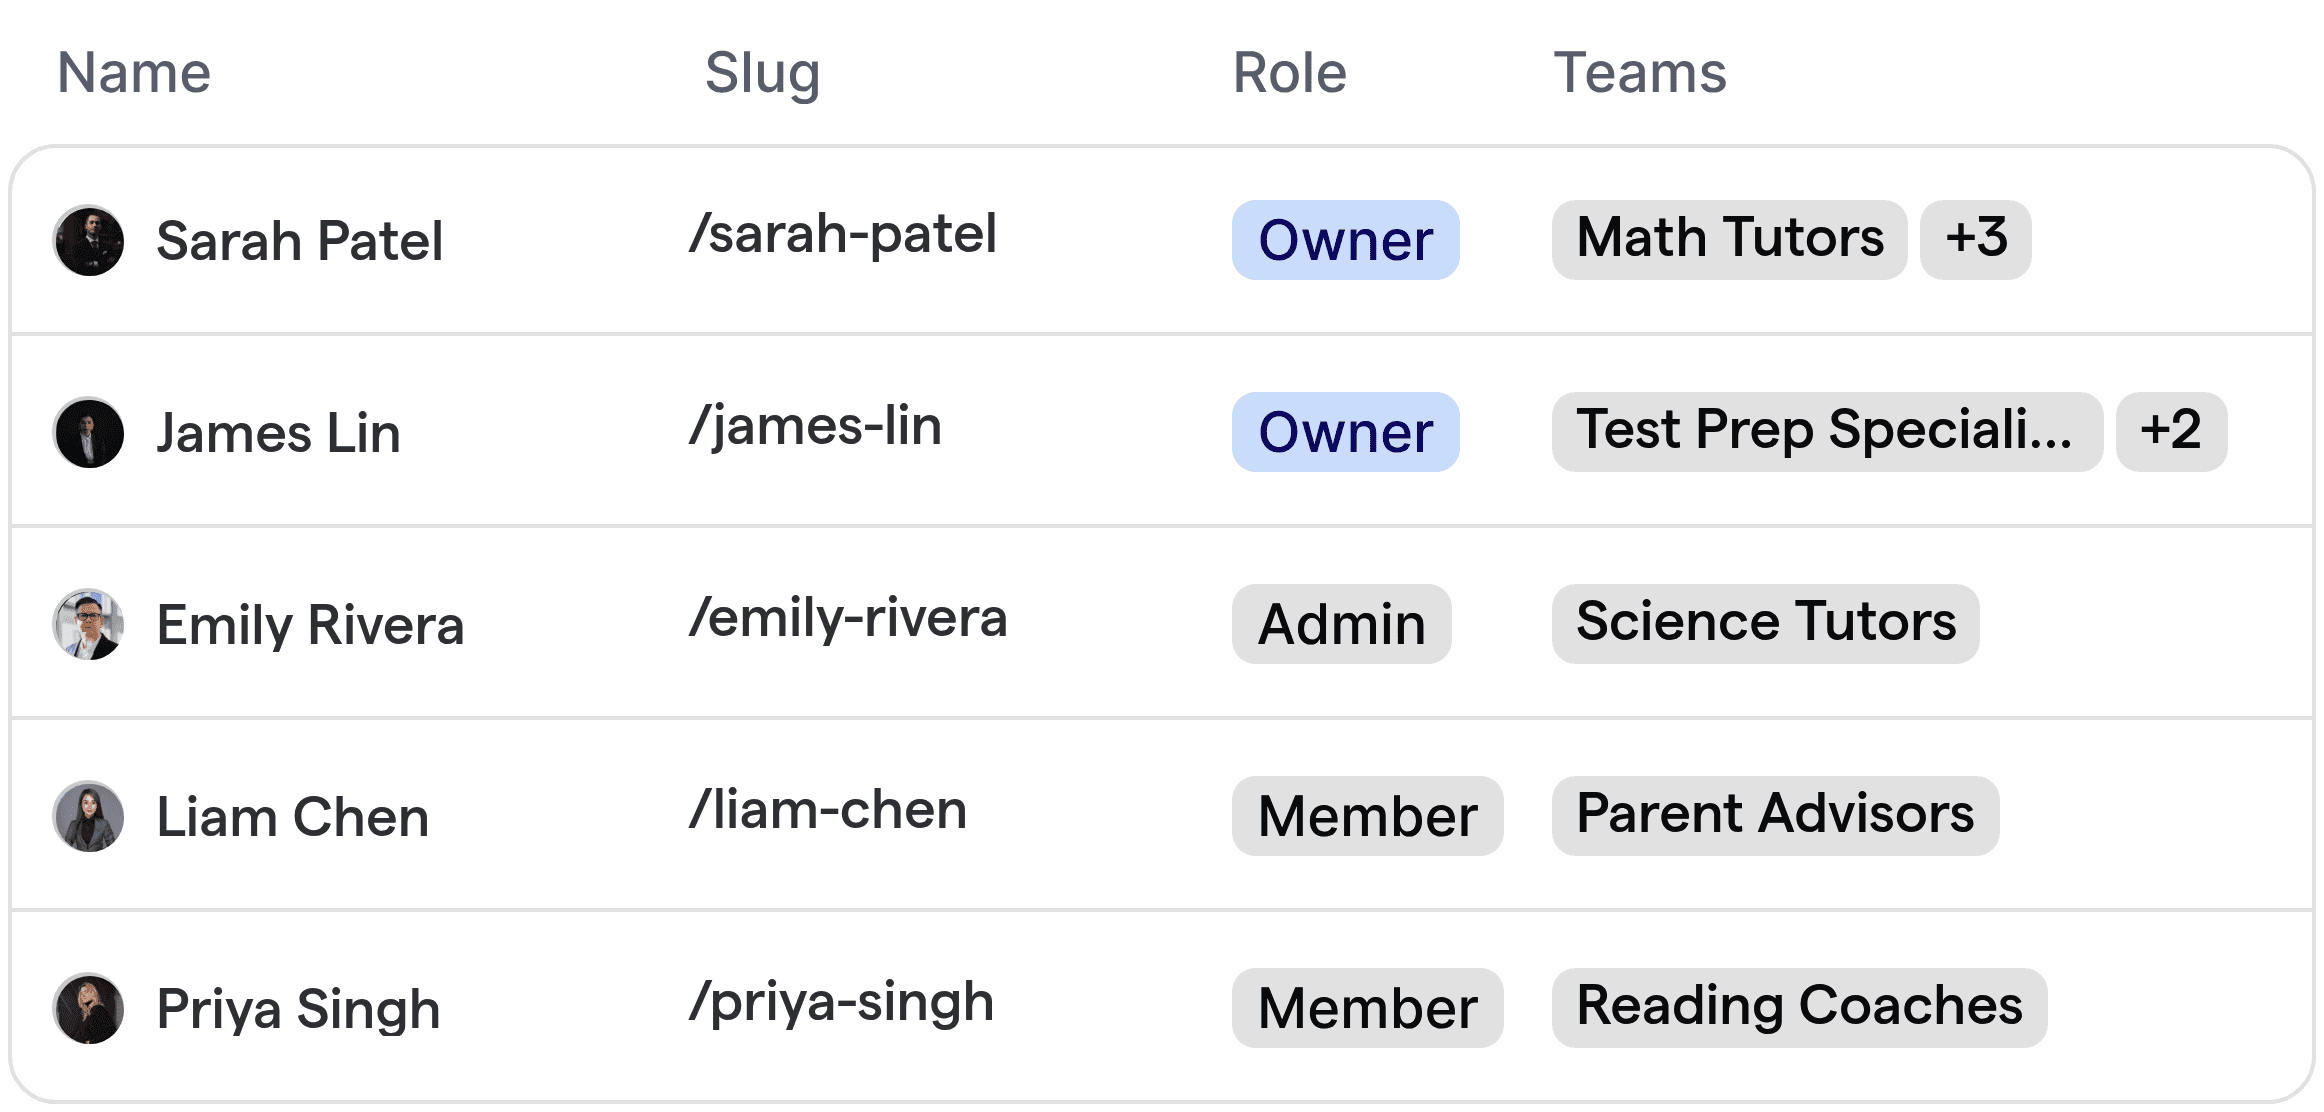2324x1112 pixels.
Task: Click the Teams column header
Action: tap(1639, 73)
